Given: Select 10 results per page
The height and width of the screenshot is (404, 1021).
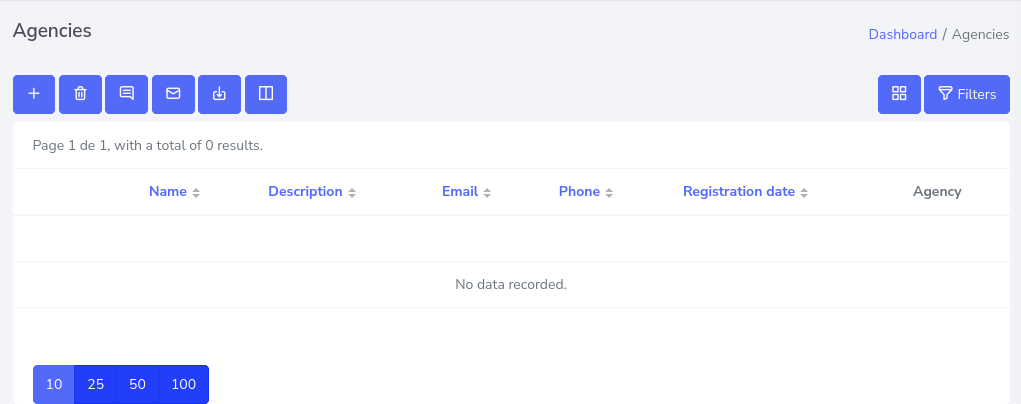Looking at the screenshot, I should click(54, 384).
